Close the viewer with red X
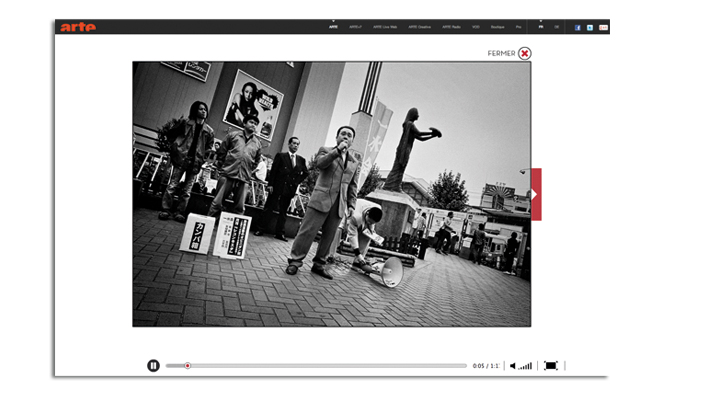710x399 pixels. (x=524, y=53)
